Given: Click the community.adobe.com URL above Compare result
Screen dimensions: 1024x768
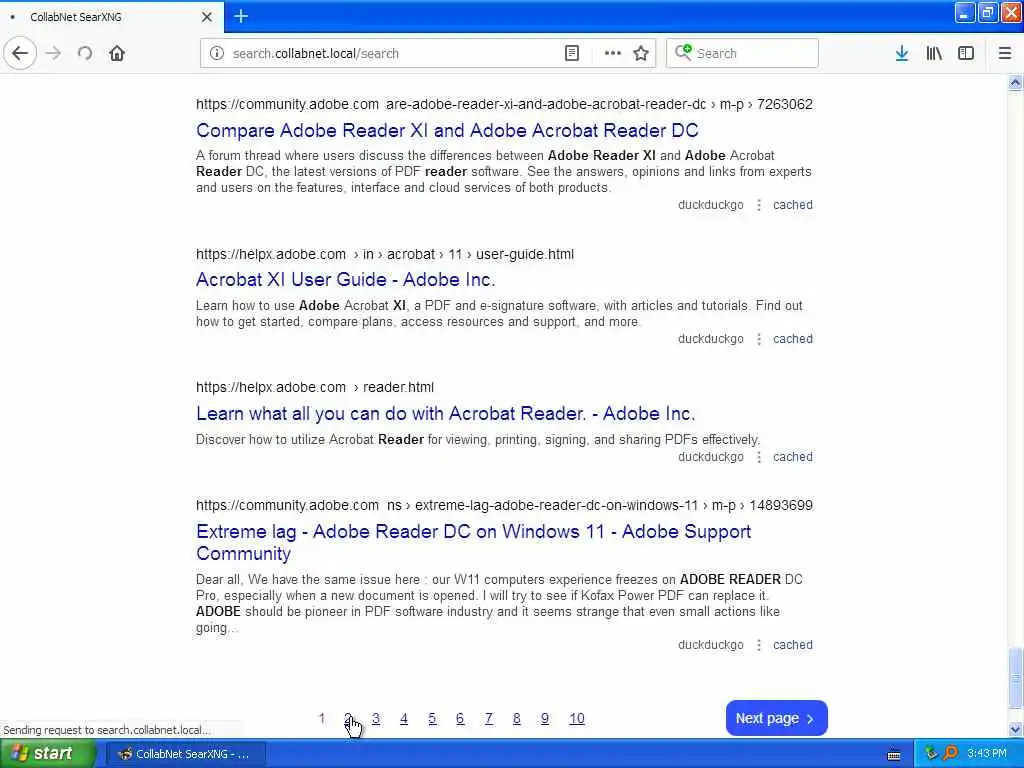Looking at the screenshot, I should (504, 104).
